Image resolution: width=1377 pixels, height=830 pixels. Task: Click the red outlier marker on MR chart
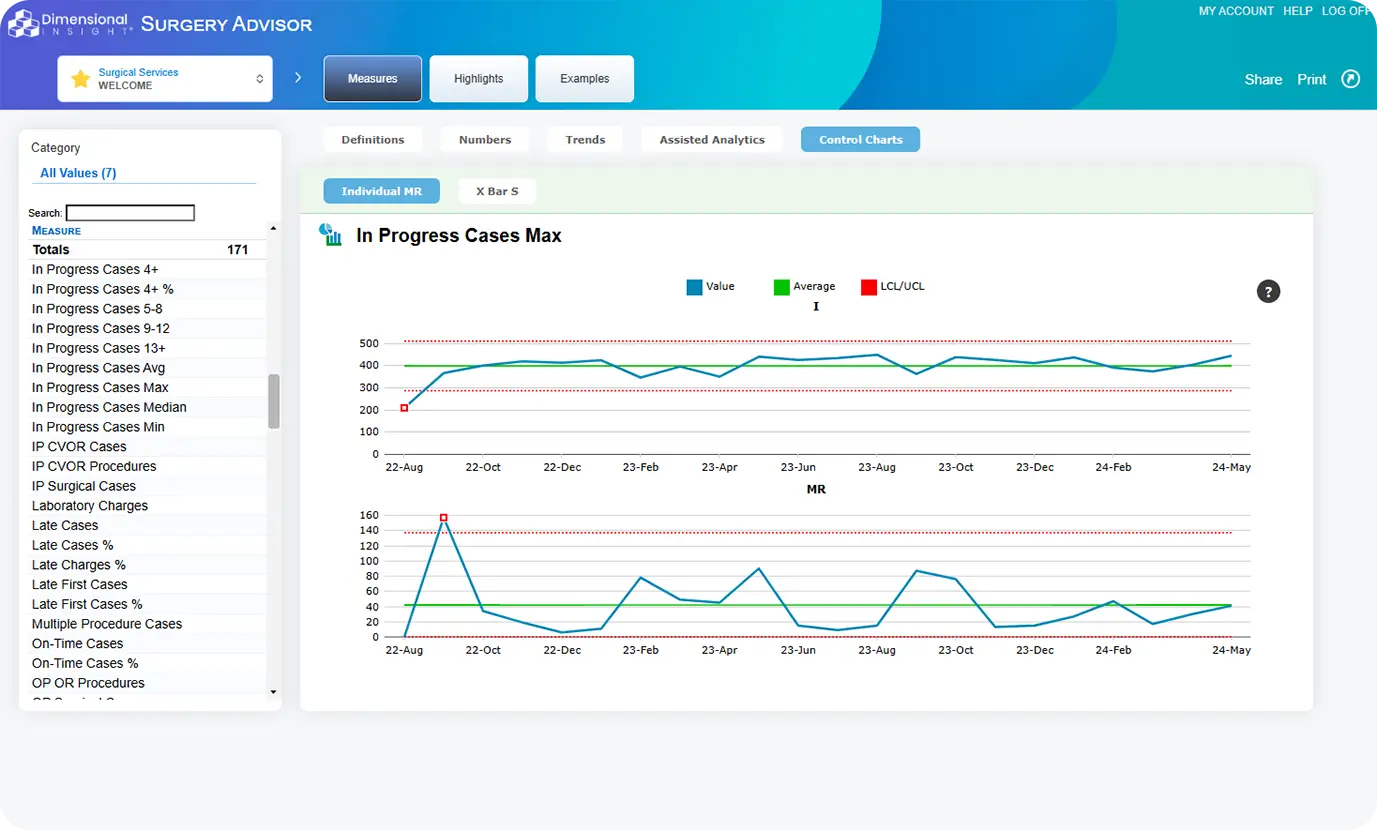(443, 518)
